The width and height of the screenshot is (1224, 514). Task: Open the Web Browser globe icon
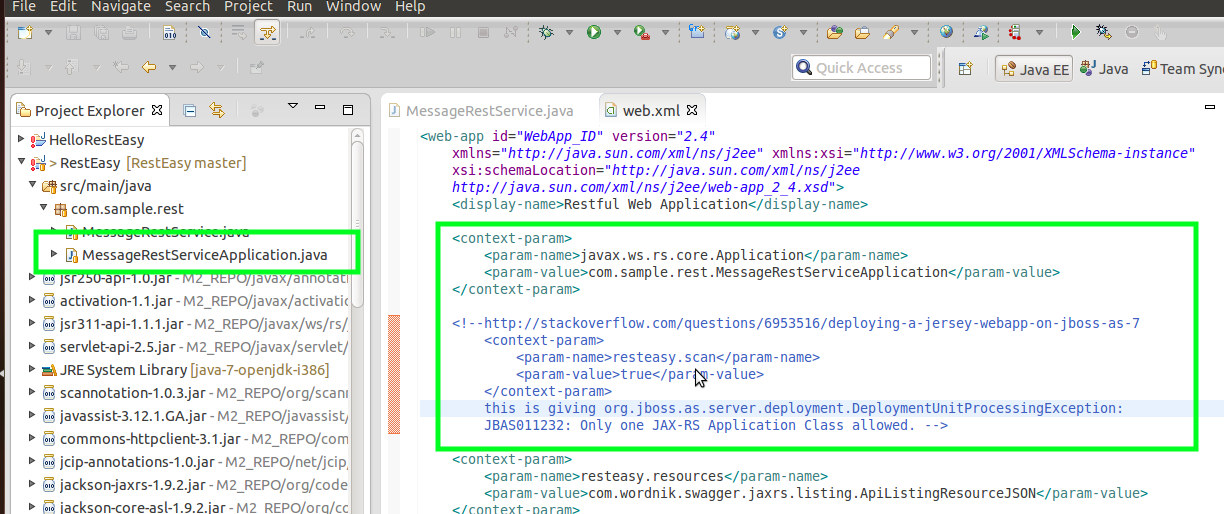click(x=946, y=32)
